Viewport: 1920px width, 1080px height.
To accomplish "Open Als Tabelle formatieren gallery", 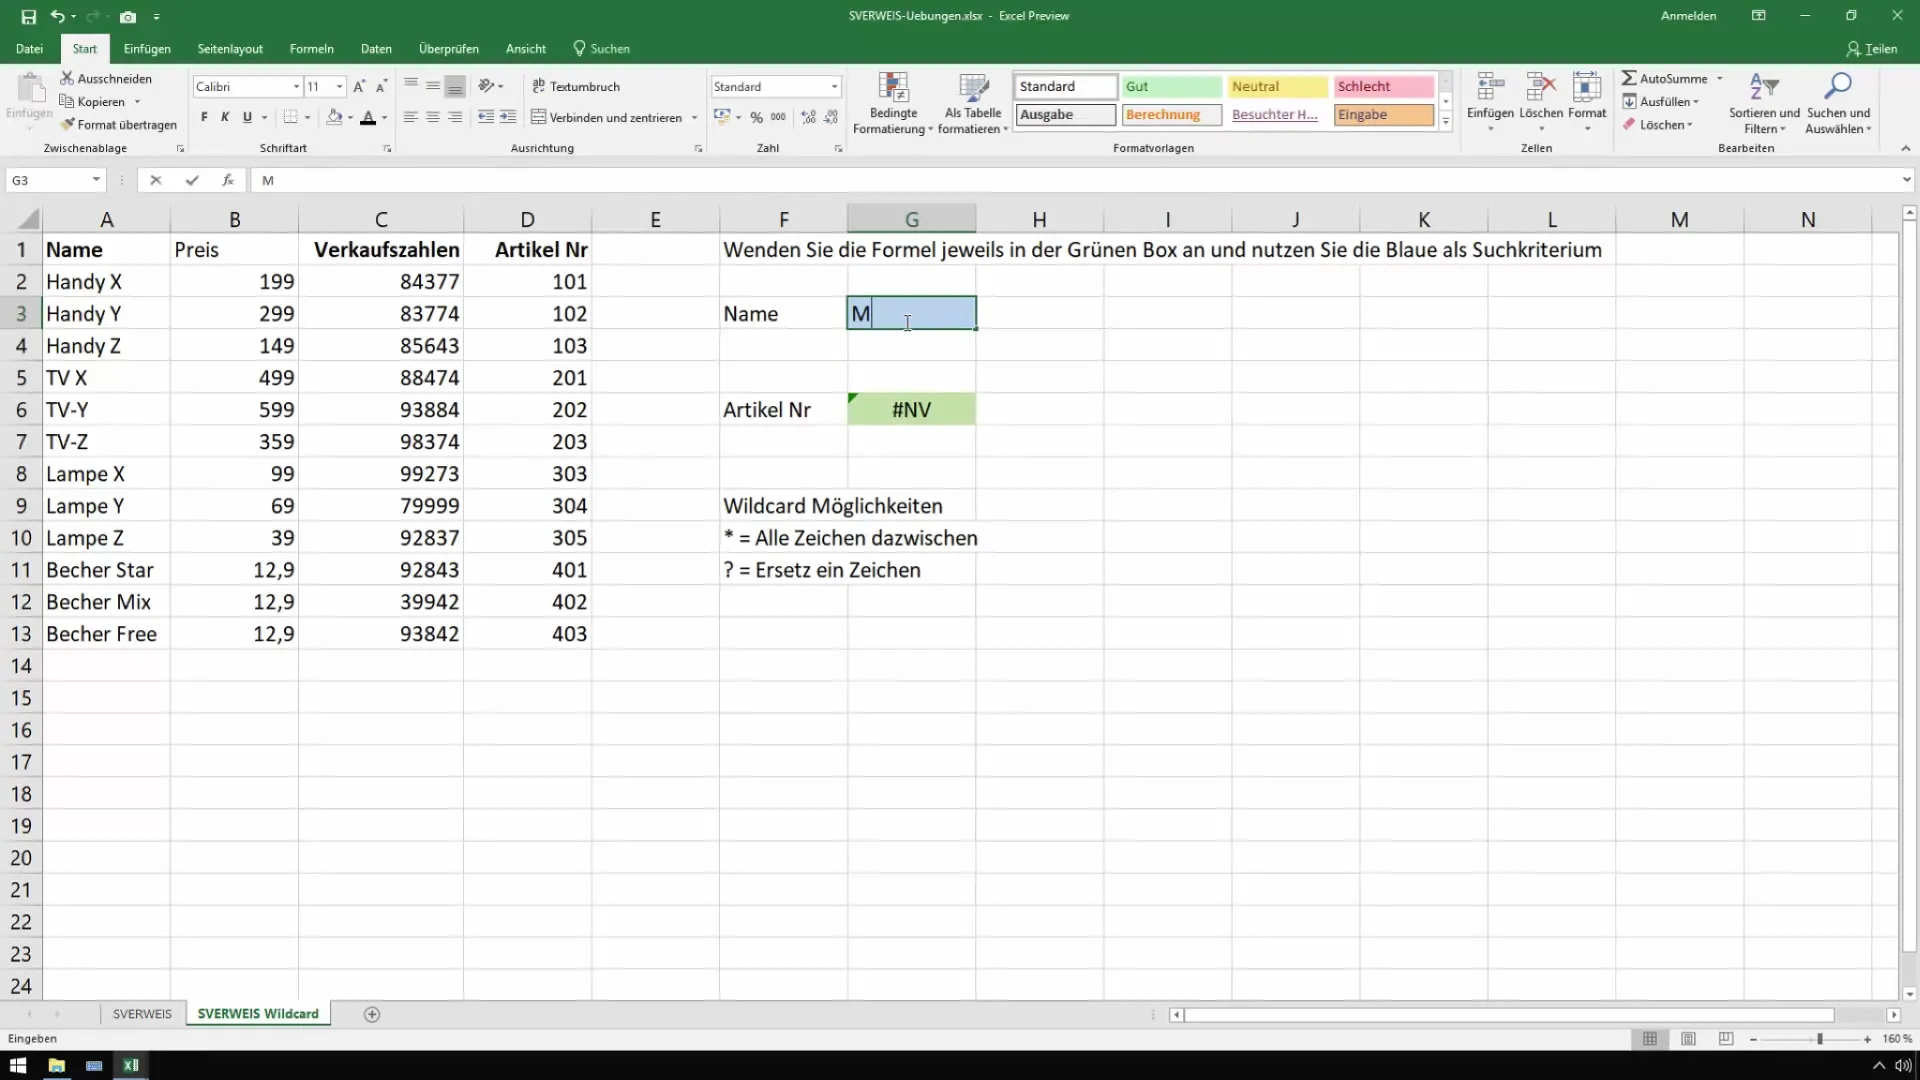I will [x=973, y=103].
